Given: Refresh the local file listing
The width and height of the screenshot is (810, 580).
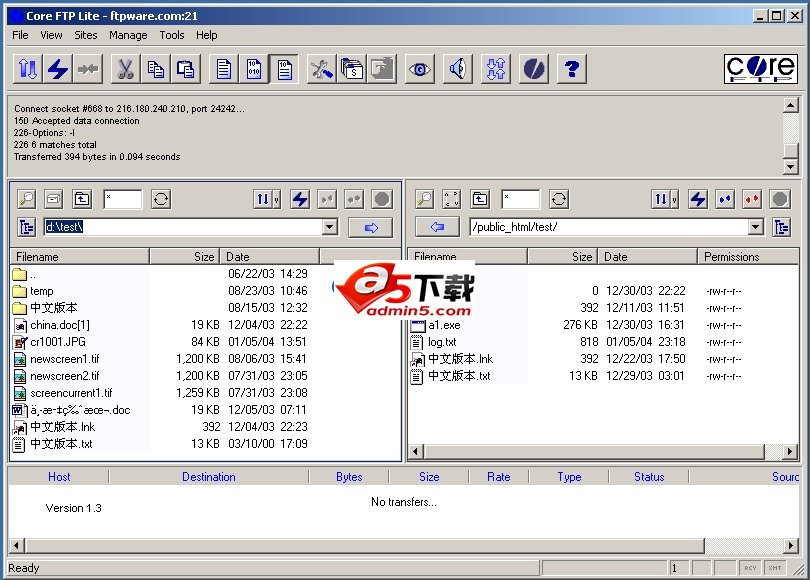Looking at the screenshot, I should pos(161,199).
